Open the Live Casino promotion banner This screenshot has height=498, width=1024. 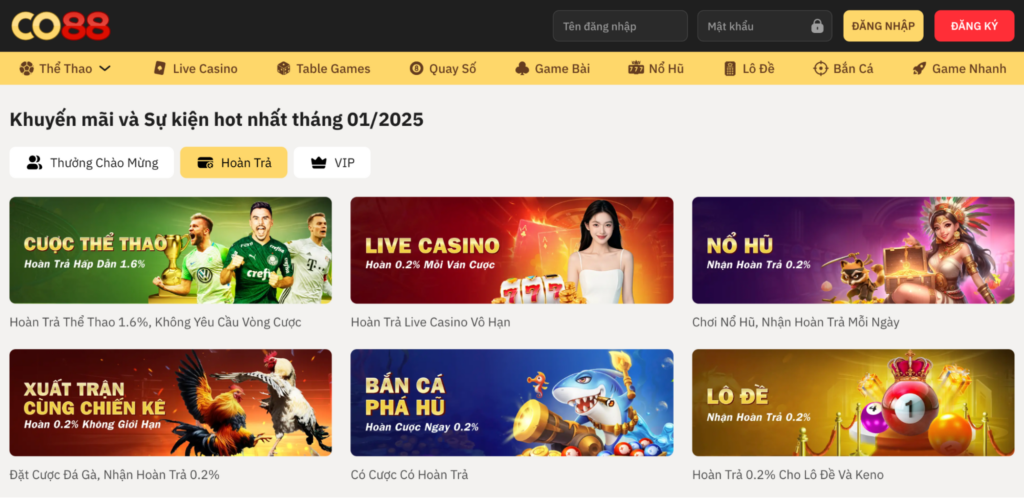(x=512, y=250)
